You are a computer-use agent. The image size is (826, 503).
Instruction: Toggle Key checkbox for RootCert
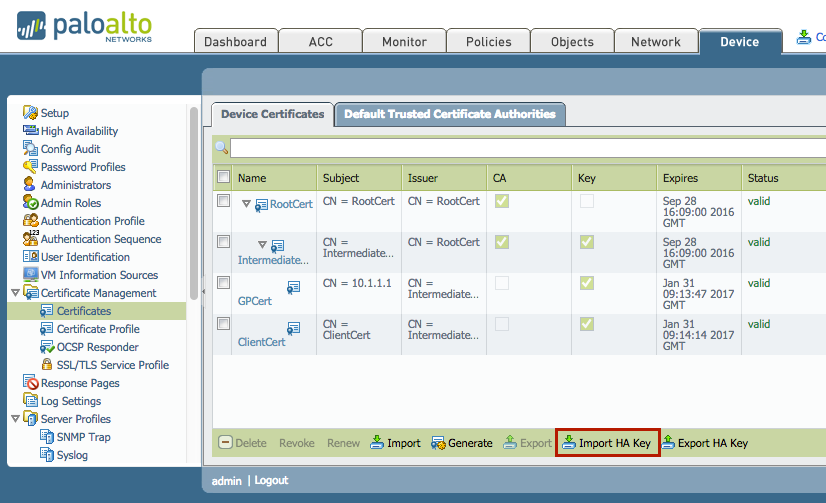coord(587,201)
